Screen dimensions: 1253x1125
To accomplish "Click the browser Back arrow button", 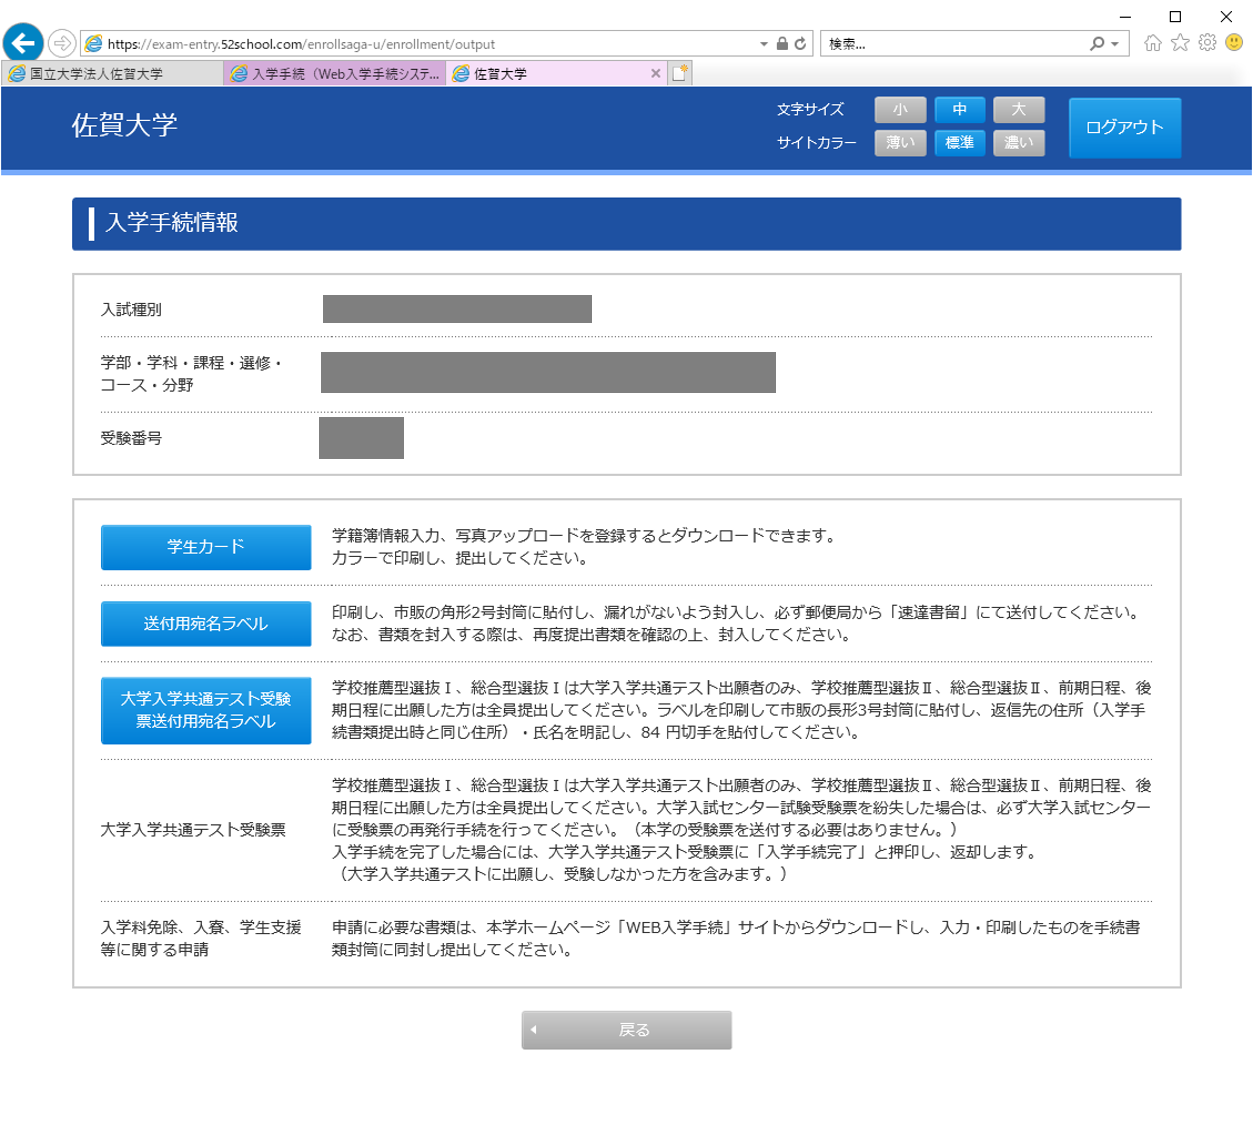I will point(23,43).
